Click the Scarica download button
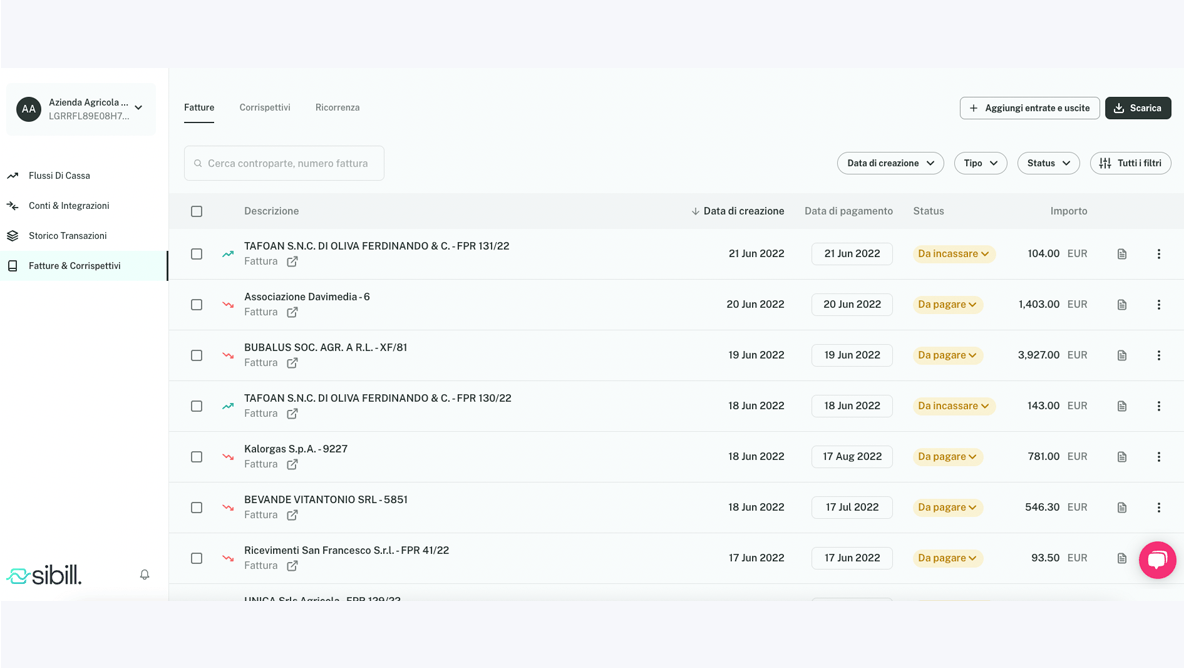This screenshot has height=668, width=1184. coord(1137,108)
